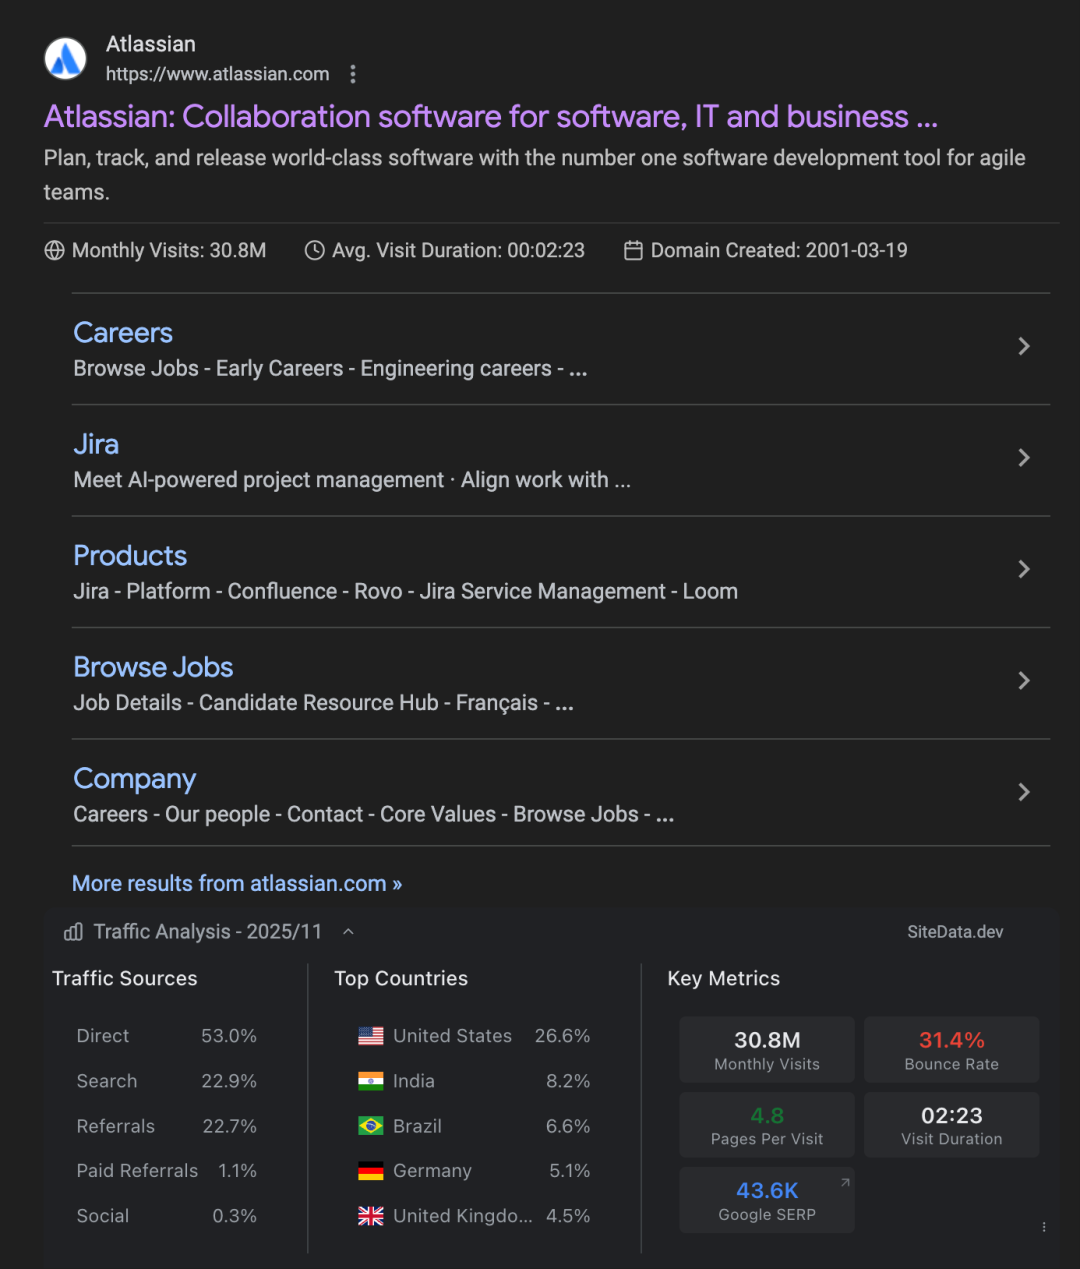Viewport: 1080px width, 1269px height.
Task: Click the globe icon next to Monthly Visits
Action: click(x=54, y=250)
